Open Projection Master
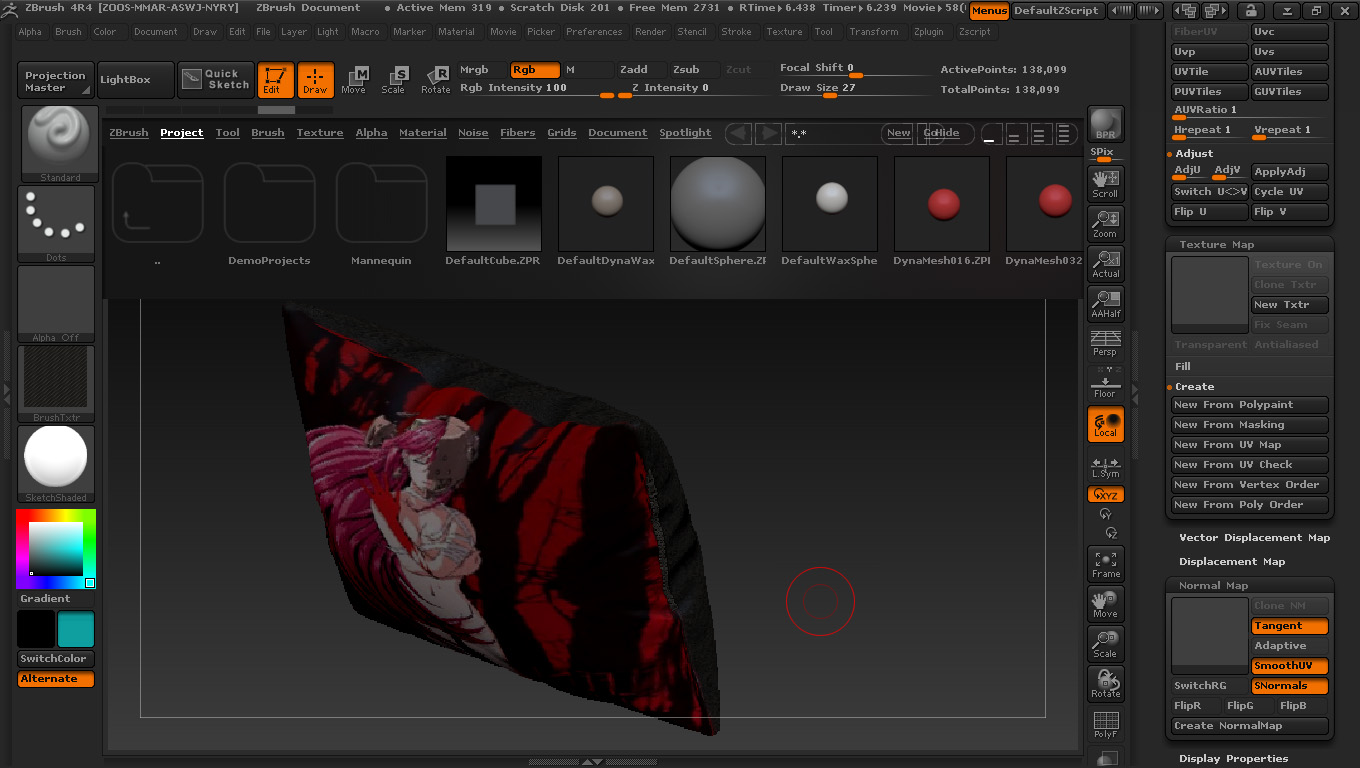The height and width of the screenshot is (768, 1360). click(56, 81)
